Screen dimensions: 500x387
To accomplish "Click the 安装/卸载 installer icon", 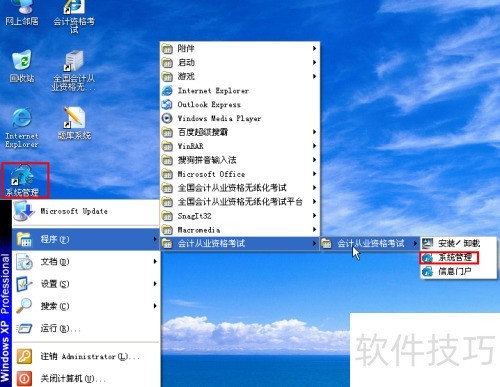I will click(428, 243).
